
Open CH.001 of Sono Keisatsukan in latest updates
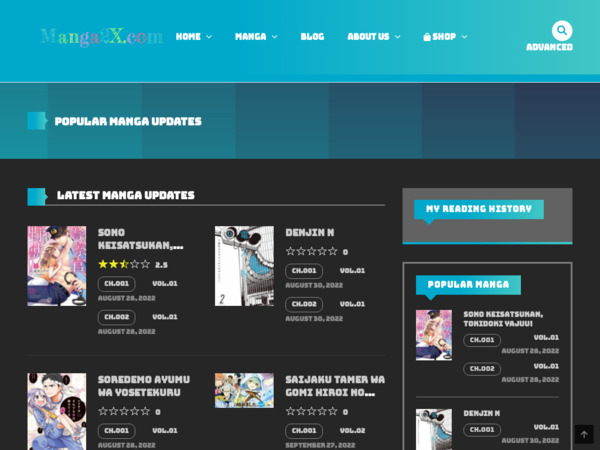point(117,284)
